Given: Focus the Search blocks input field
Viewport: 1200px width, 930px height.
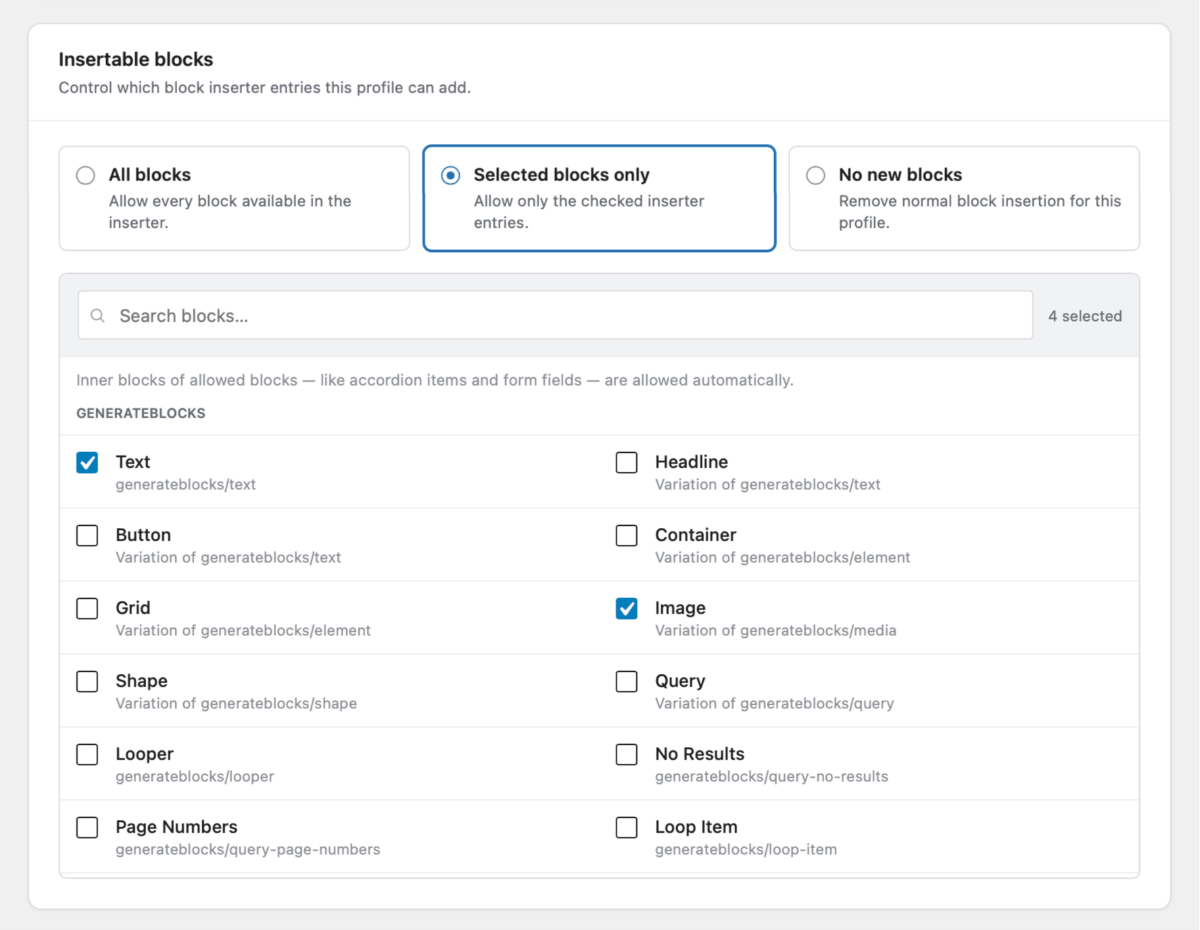Looking at the screenshot, I should [x=555, y=316].
